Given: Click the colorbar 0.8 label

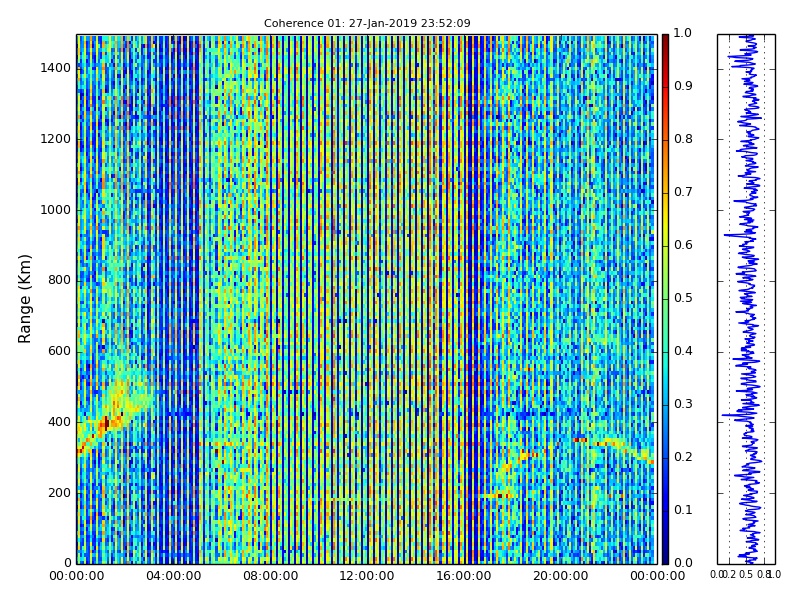Looking at the screenshot, I should tap(683, 139).
